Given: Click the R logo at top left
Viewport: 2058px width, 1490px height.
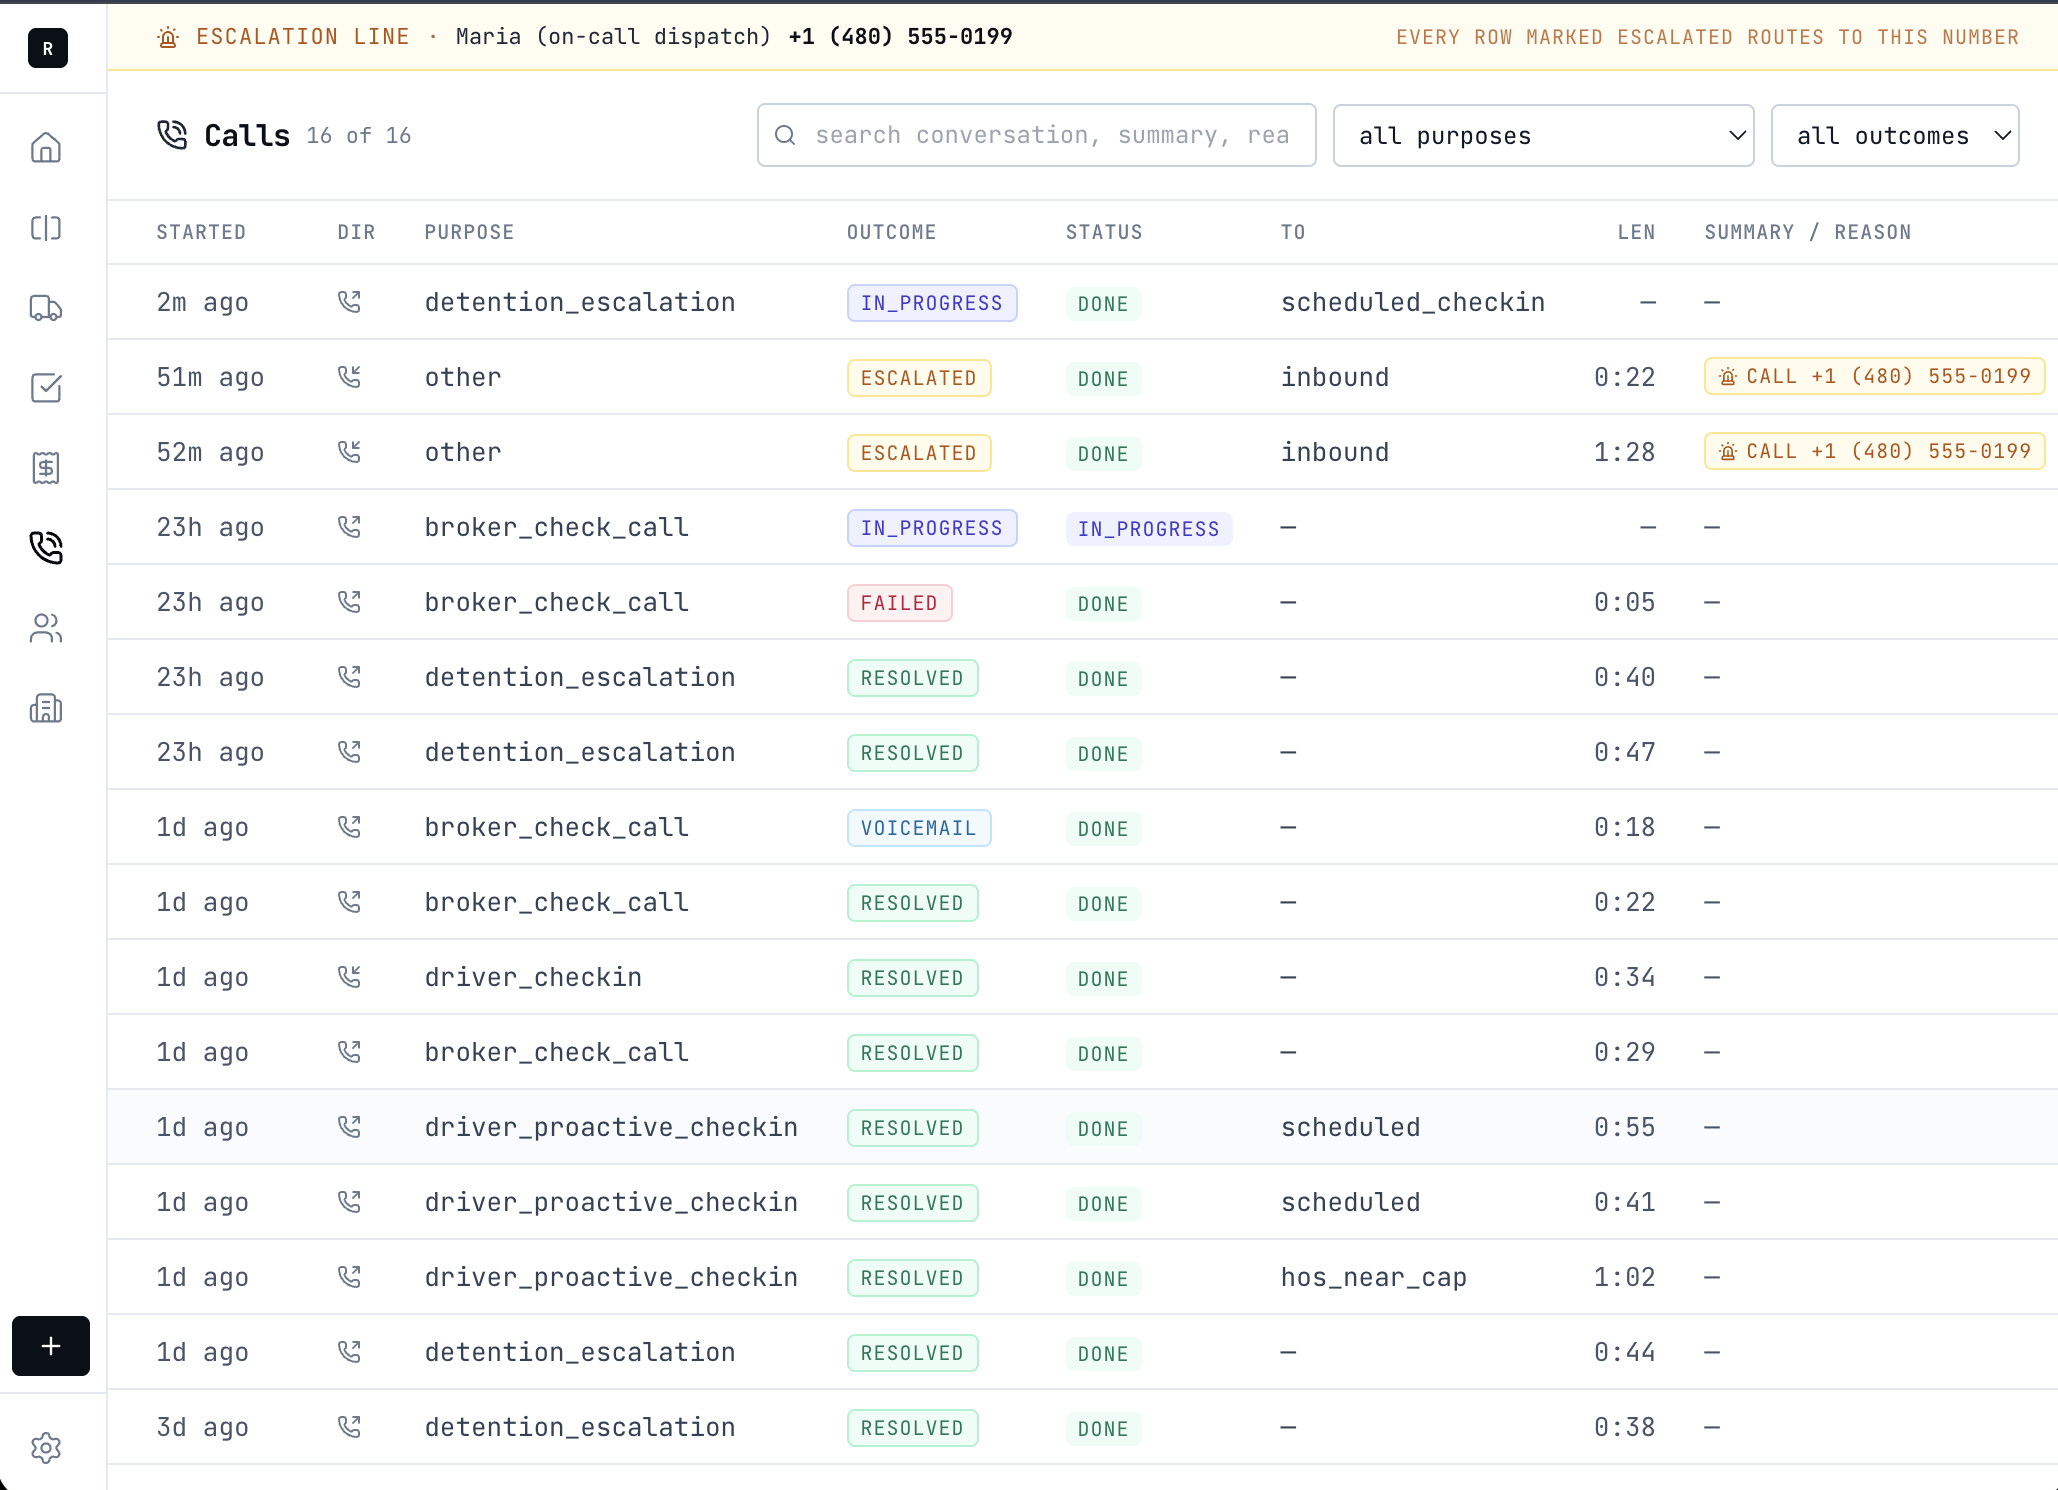Looking at the screenshot, I should 48,48.
